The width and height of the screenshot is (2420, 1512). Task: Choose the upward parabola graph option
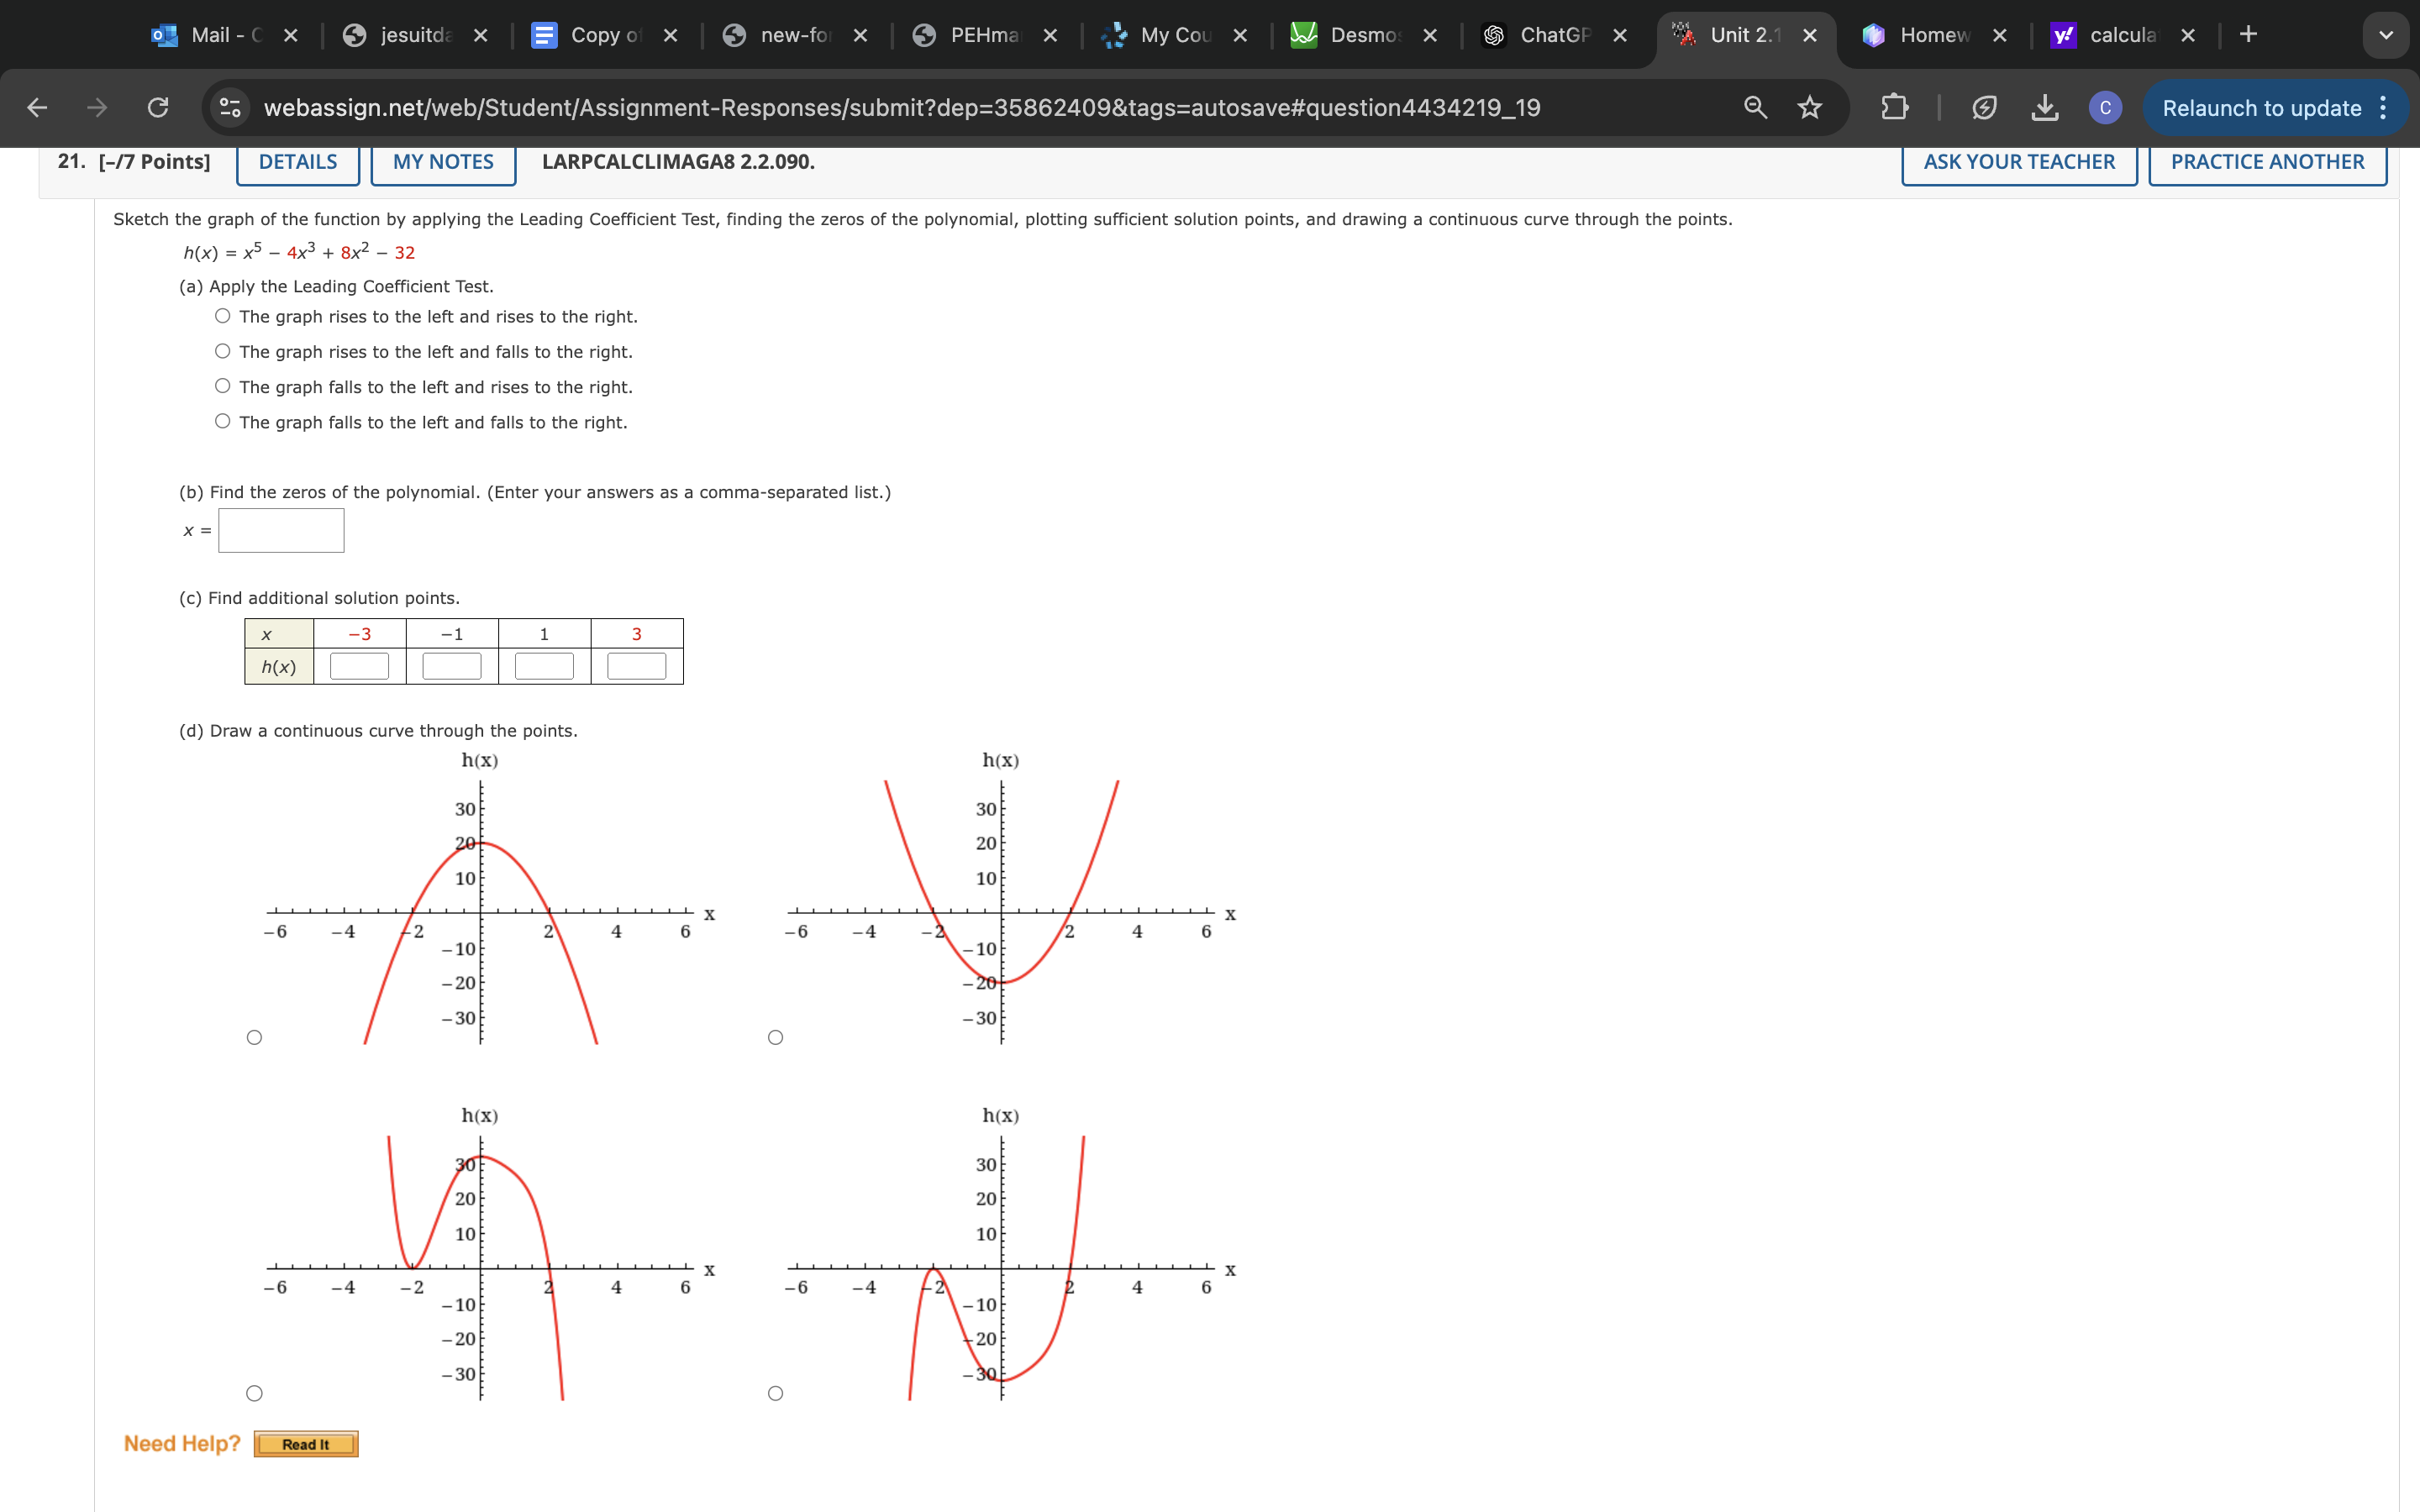click(775, 1037)
